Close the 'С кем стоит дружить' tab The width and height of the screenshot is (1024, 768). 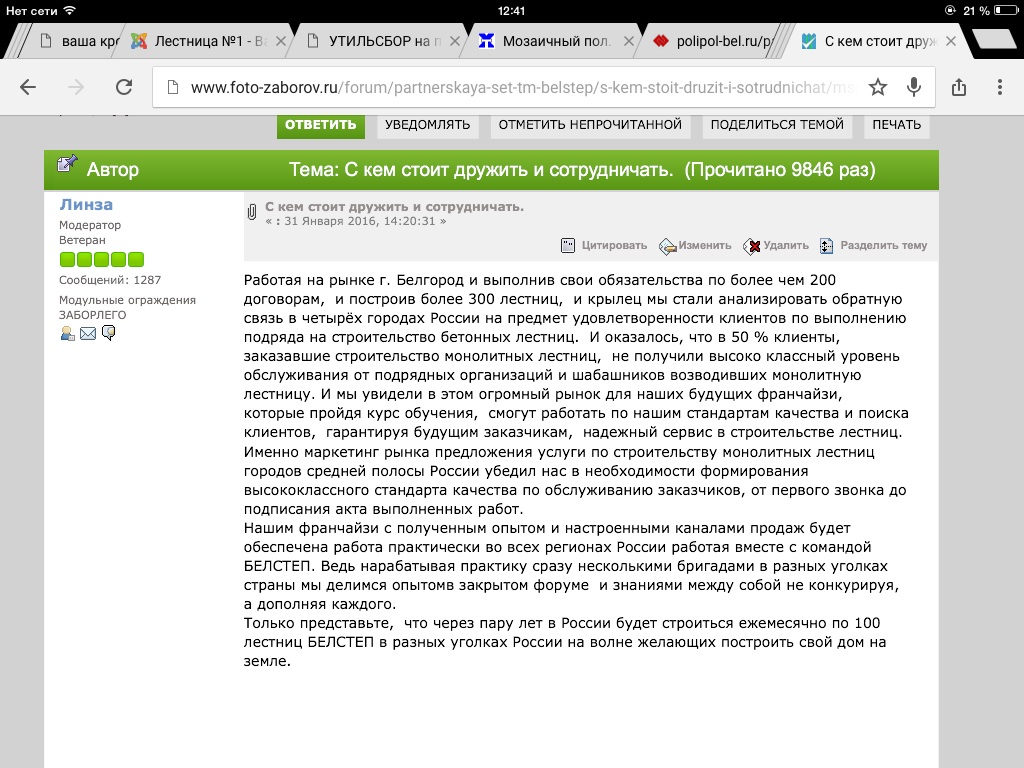coord(951,41)
